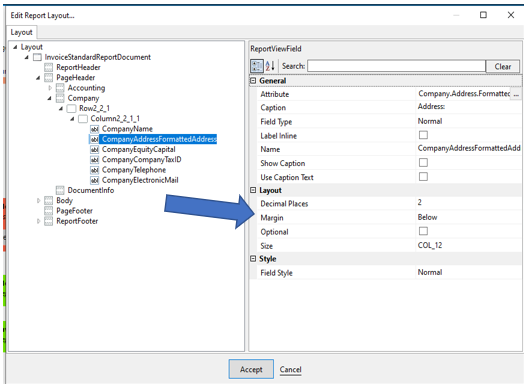Select the CompanyEquityCapital tree item

pos(138,149)
